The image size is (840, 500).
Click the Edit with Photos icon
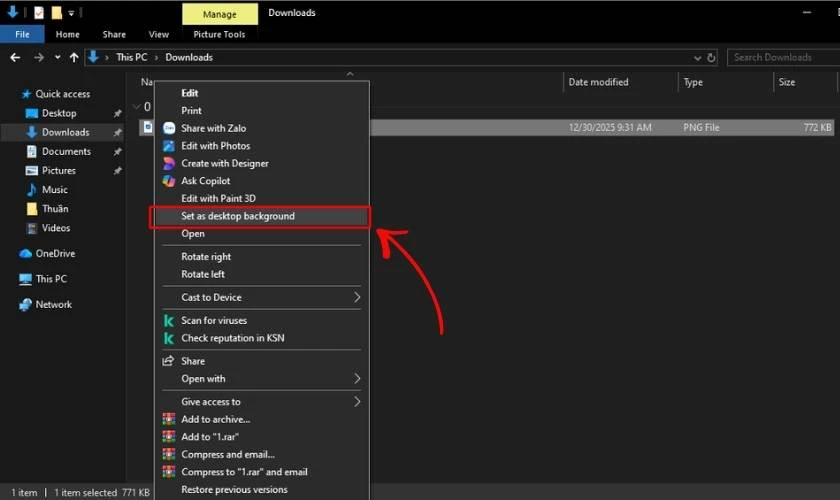(169, 146)
